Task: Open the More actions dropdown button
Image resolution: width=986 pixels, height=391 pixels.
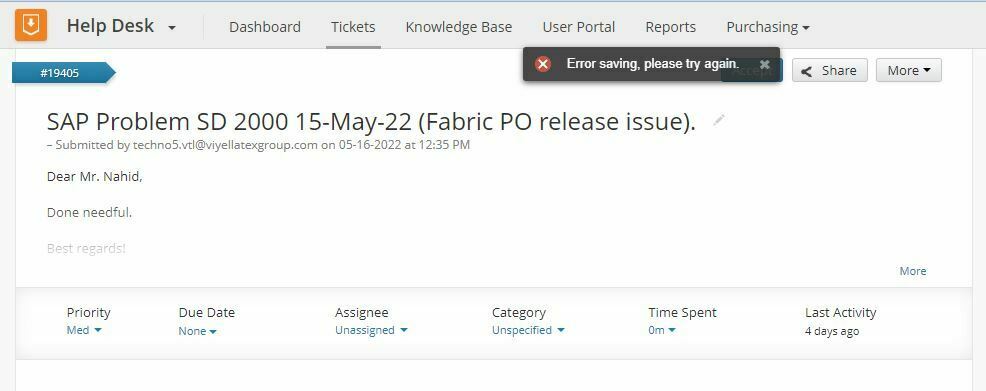Action: [909, 70]
